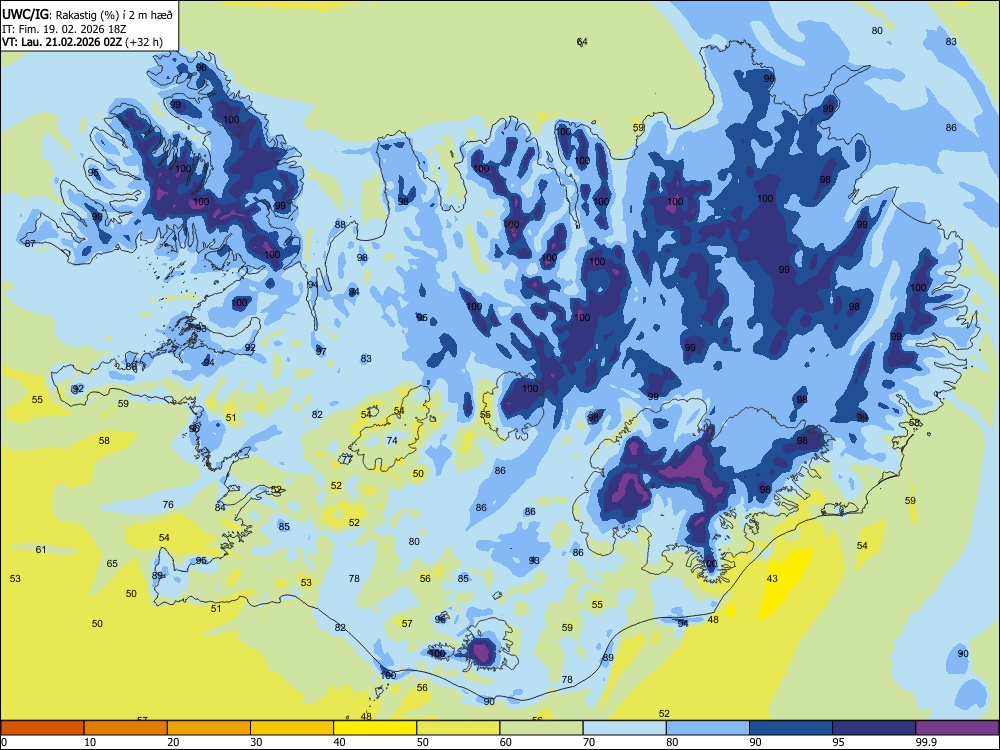Pick the 20–30 amber legend swatch
Image resolution: width=1000 pixels, height=750 pixels.
(x=209, y=728)
